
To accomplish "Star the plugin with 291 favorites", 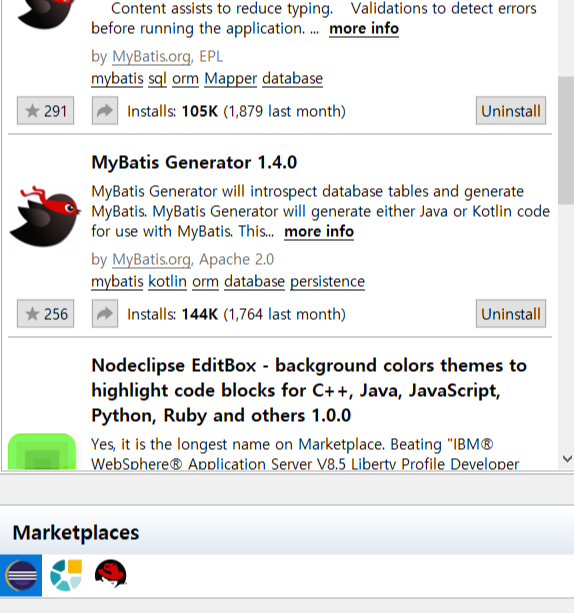I will (45, 111).
